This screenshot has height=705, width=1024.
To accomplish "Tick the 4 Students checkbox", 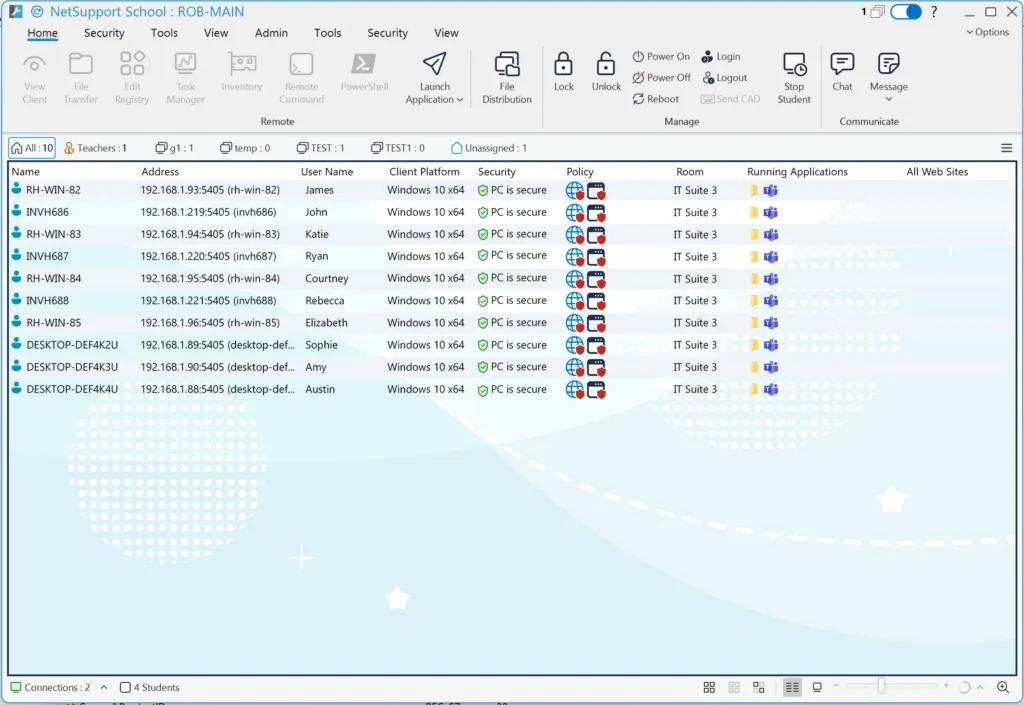I will pyautogui.click(x=125, y=687).
